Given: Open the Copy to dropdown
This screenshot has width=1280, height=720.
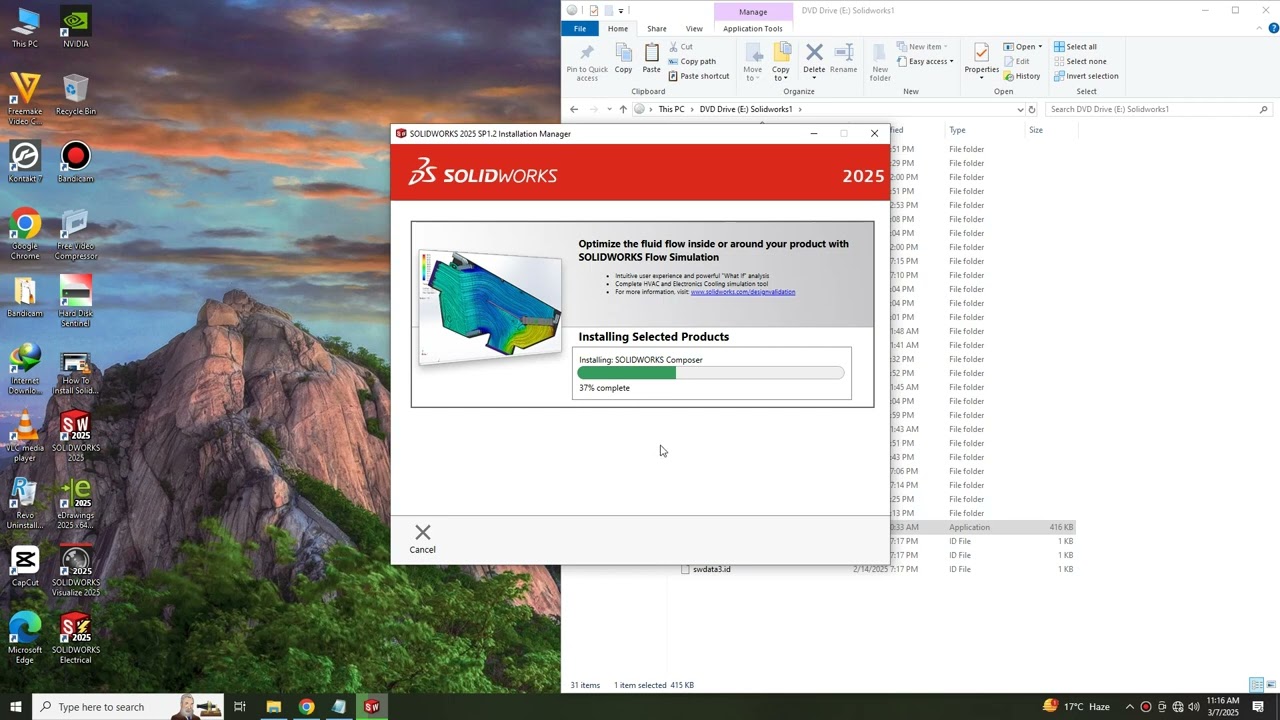Looking at the screenshot, I should [x=781, y=62].
